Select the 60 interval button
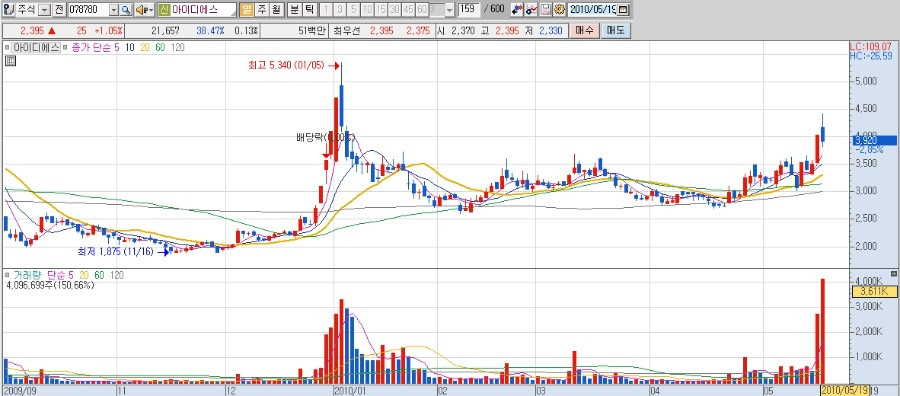Viewport: 900px width, 396px height. click(x=422, y=10)
